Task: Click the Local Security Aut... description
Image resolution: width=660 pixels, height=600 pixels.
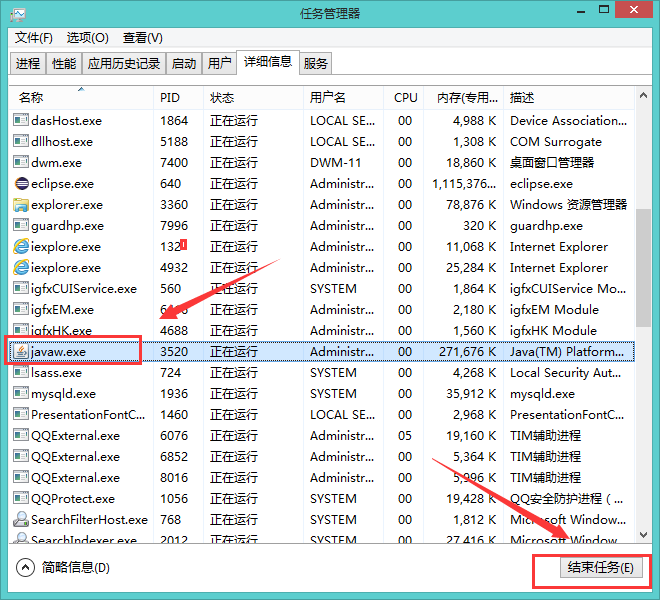Action: click(565, 373)
